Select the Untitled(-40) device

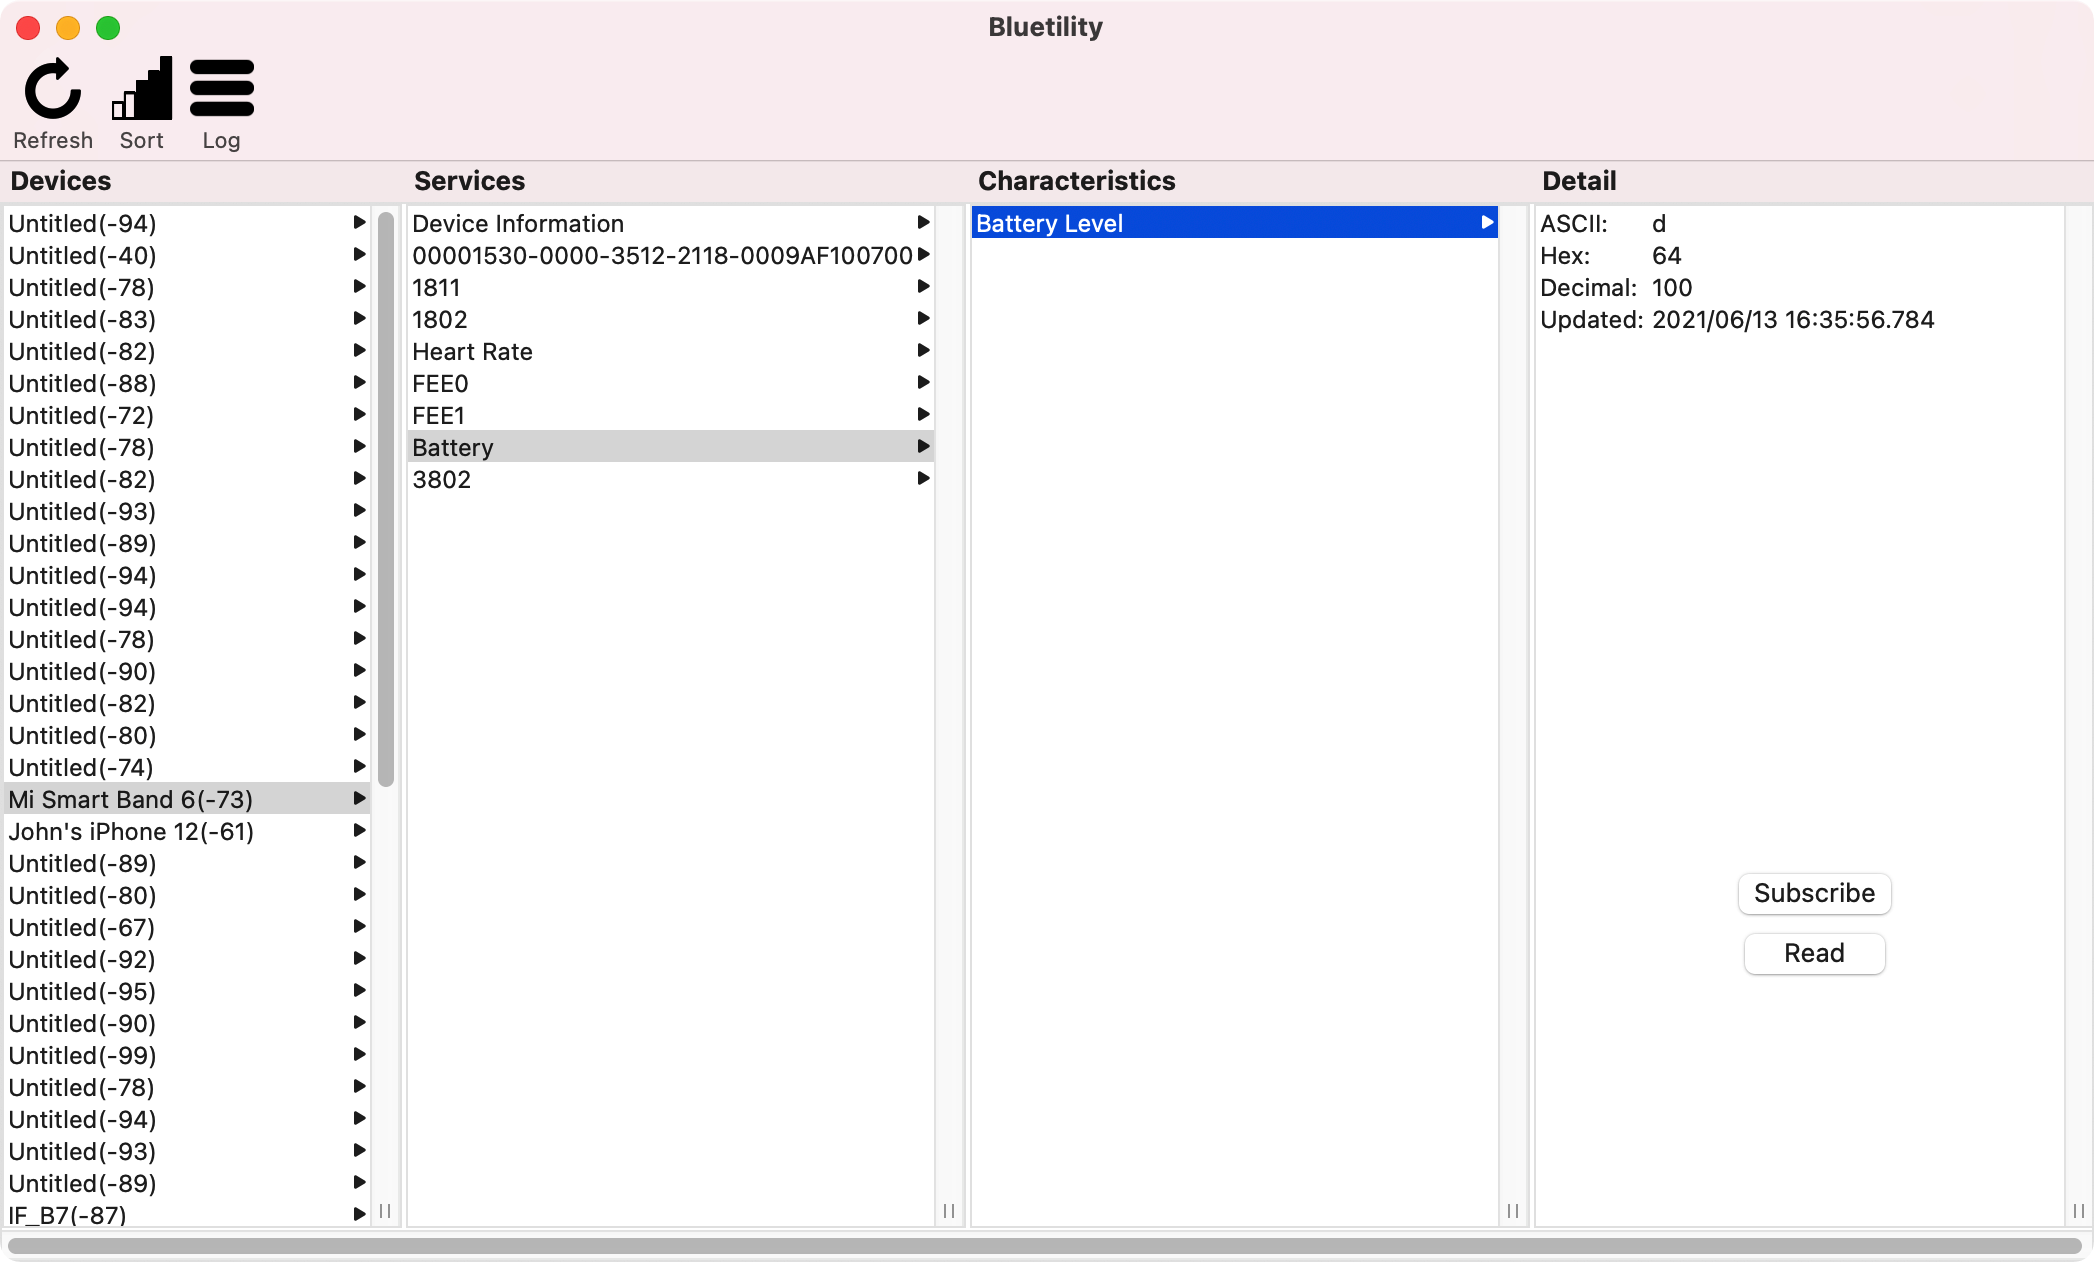click(x=82, y=255)
